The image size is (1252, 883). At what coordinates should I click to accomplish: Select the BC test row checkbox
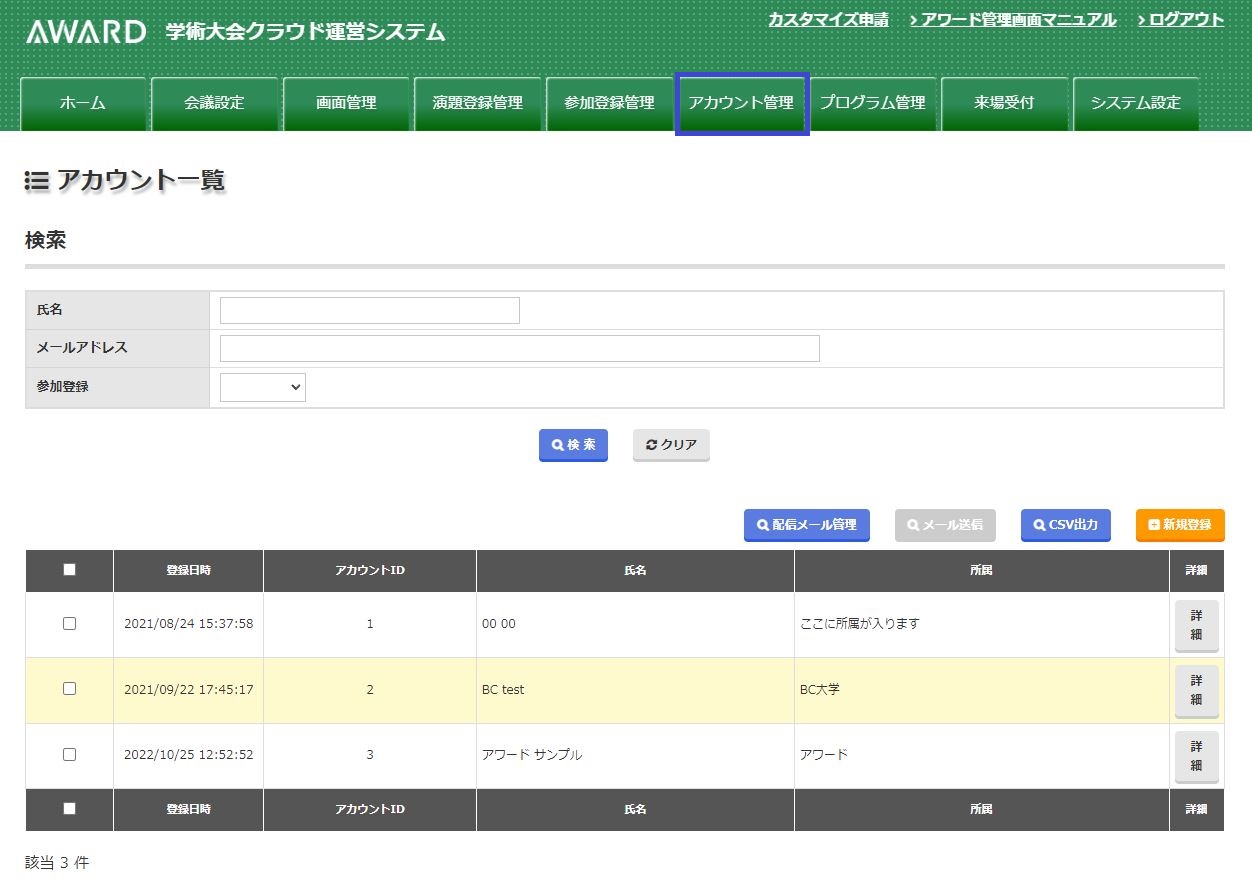coord(69,689)
